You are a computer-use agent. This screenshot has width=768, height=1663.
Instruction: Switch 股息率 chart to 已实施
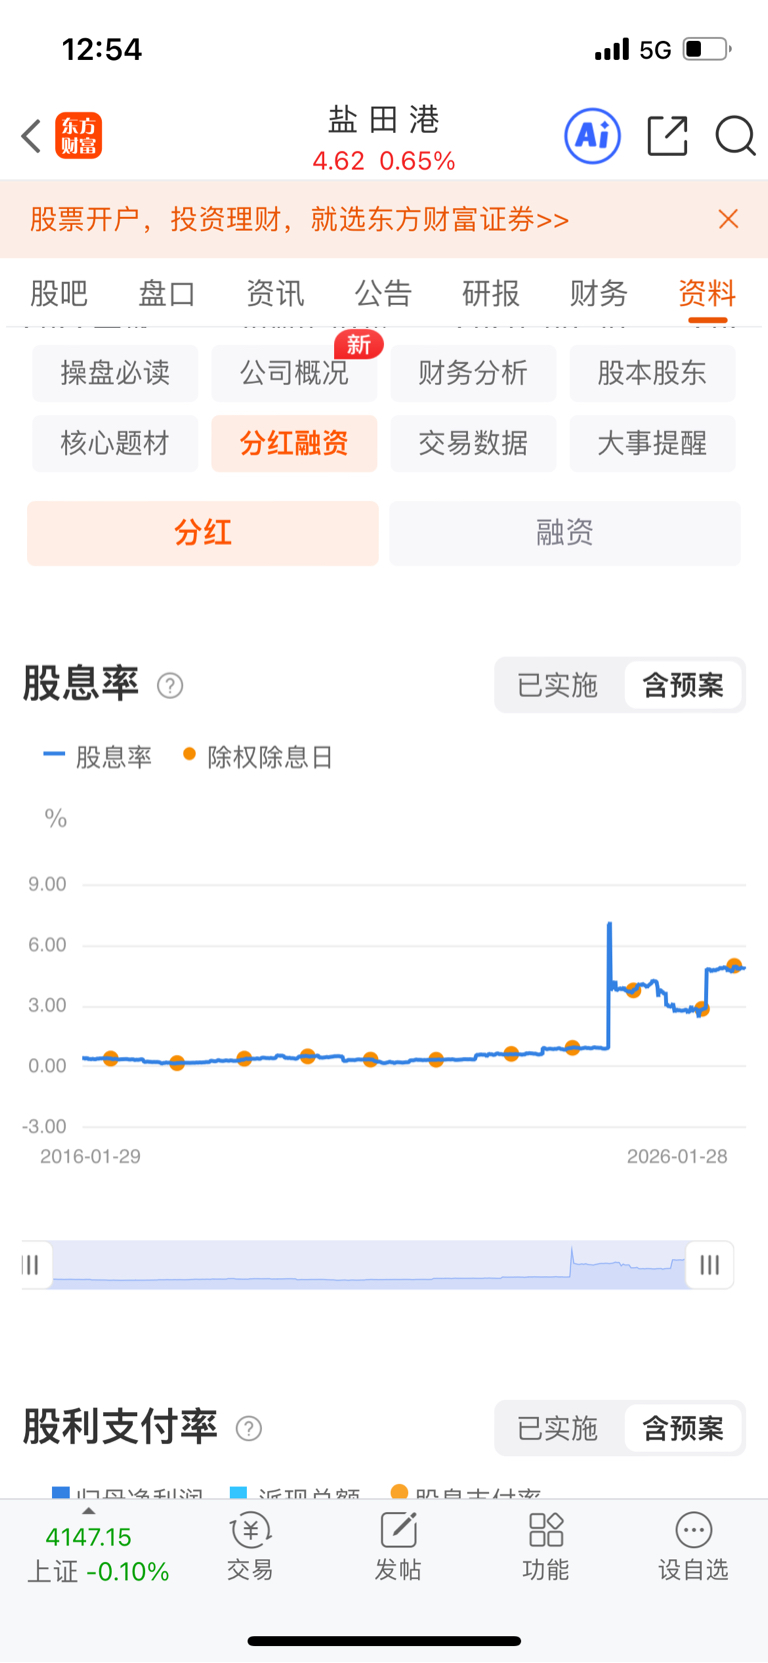pos(557,685)
